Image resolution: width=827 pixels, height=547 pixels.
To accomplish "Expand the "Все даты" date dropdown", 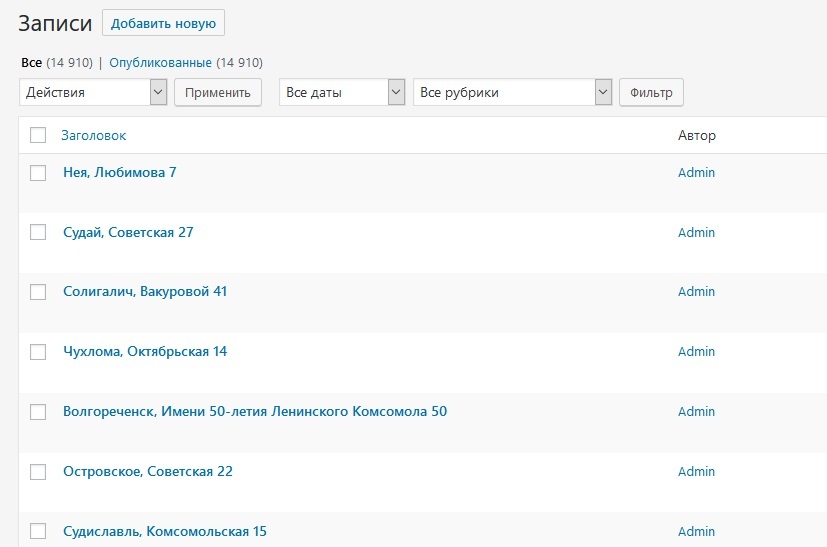I will [342, 92].
